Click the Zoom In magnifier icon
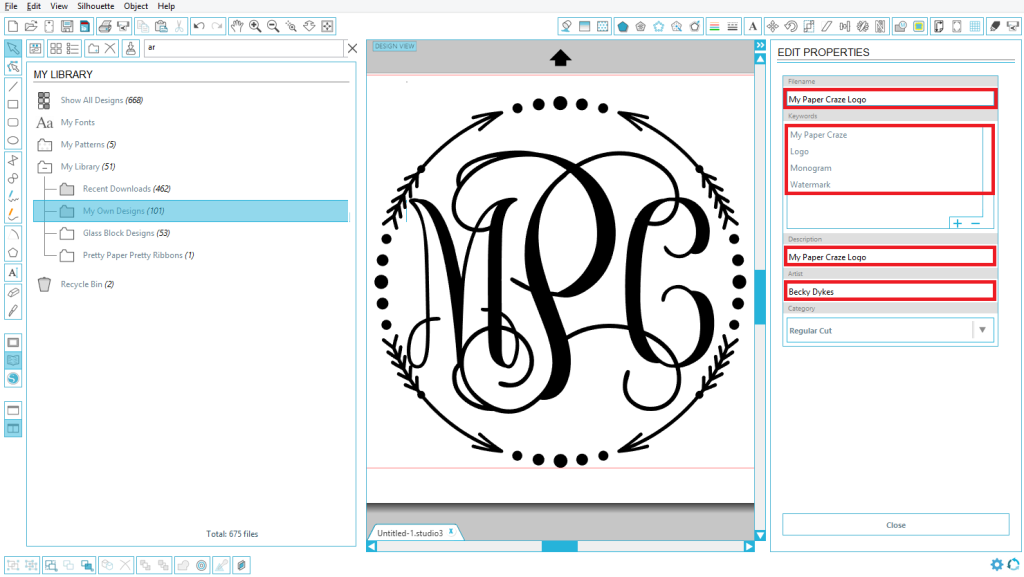 [255, 25]
